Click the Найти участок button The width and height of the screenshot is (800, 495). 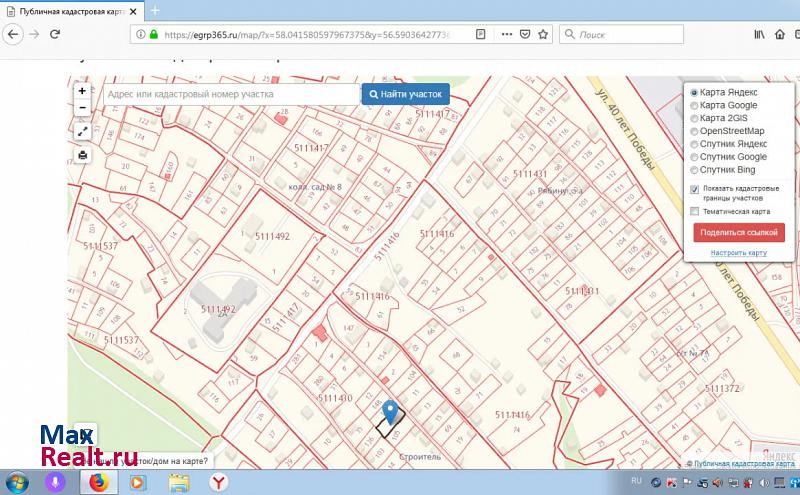pyautogui.click(x=405, y=94)
